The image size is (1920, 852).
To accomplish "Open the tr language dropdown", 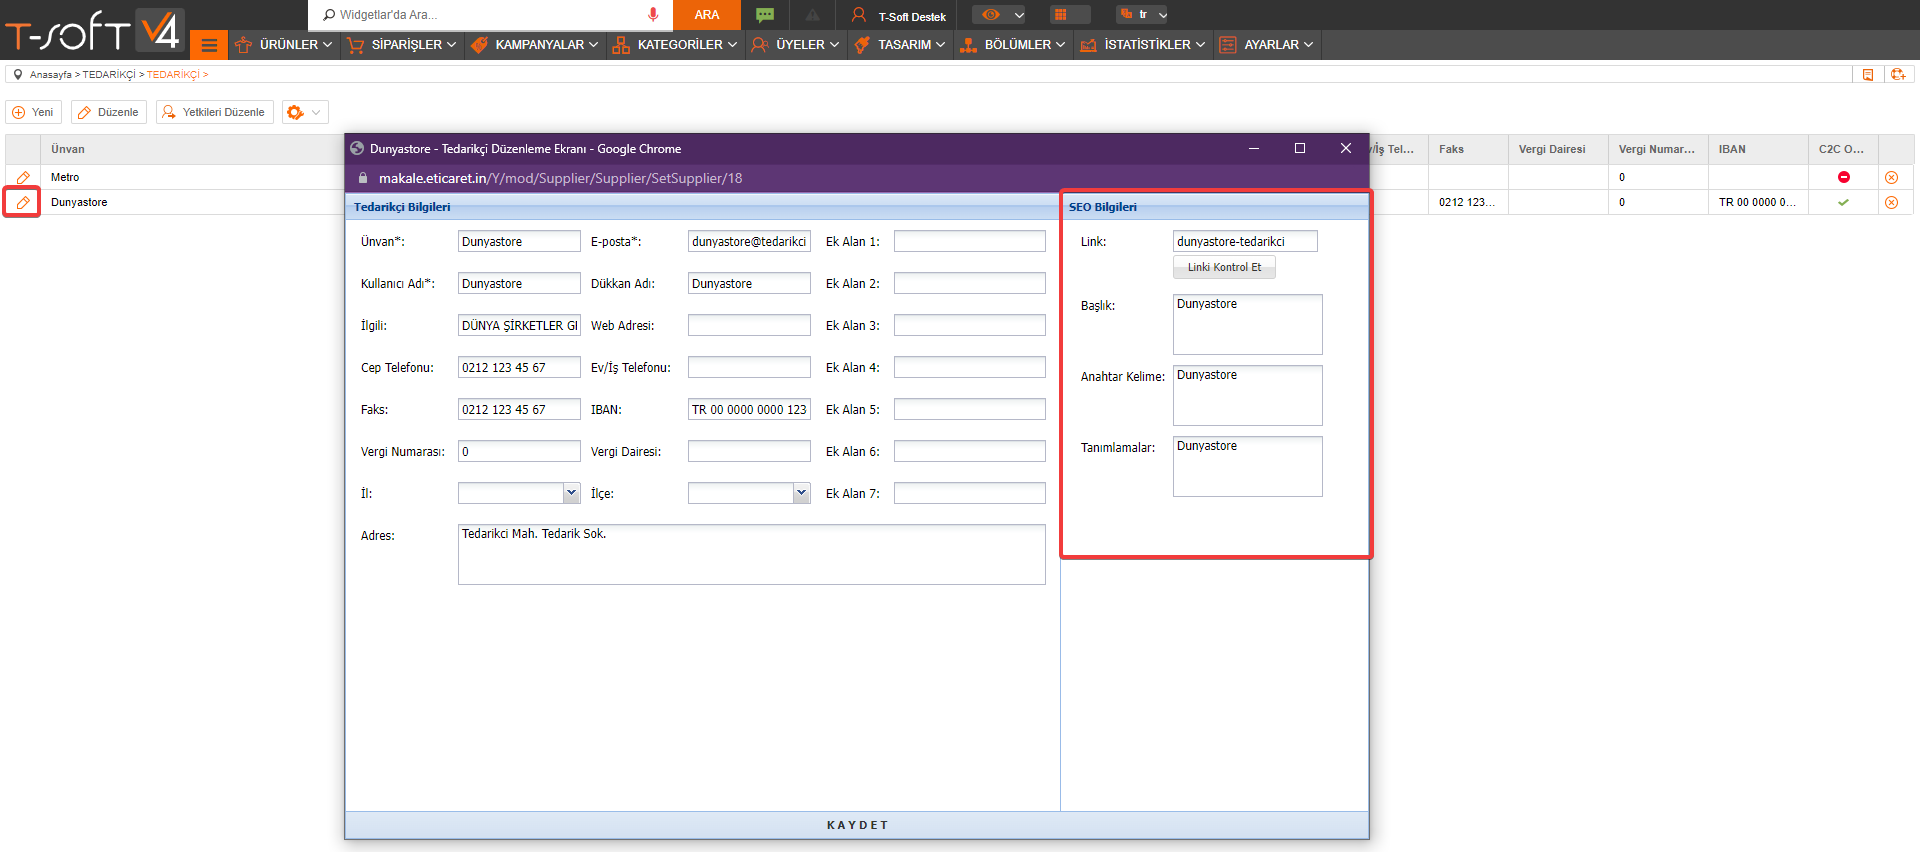I will pos(1143,15).
